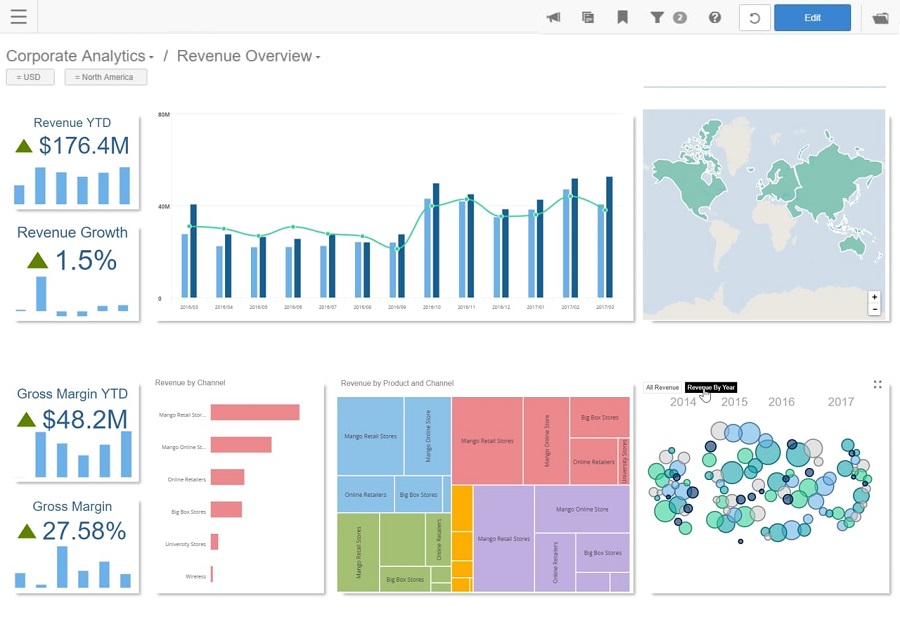Expand the bubble chart to fullscreen
The height and width of the screenshot is (636, 900).
pos(878,385)
